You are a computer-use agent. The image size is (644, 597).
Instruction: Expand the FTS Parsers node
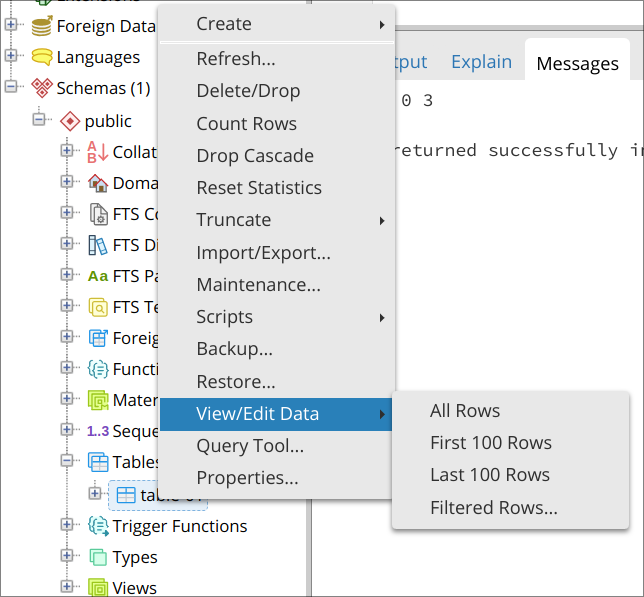point(67,274)
